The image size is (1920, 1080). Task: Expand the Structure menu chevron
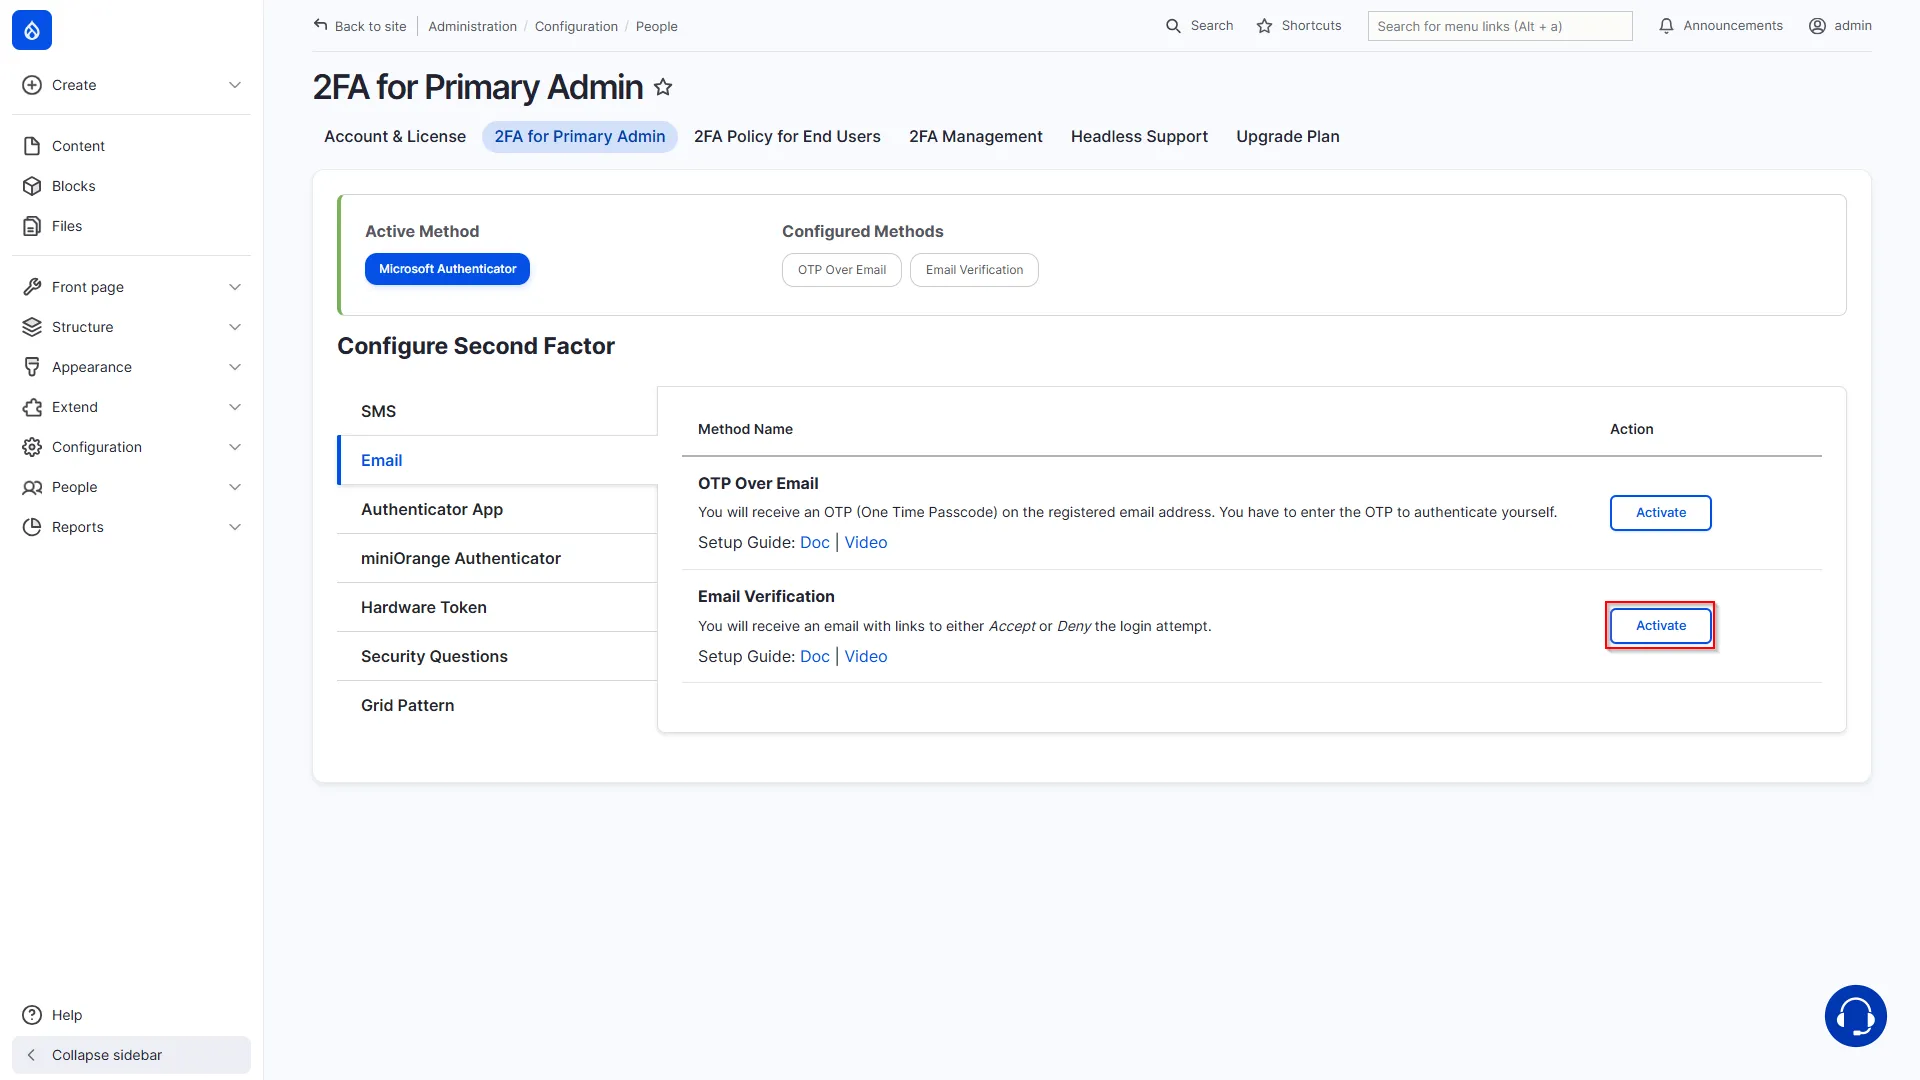[x=235, y=327]
